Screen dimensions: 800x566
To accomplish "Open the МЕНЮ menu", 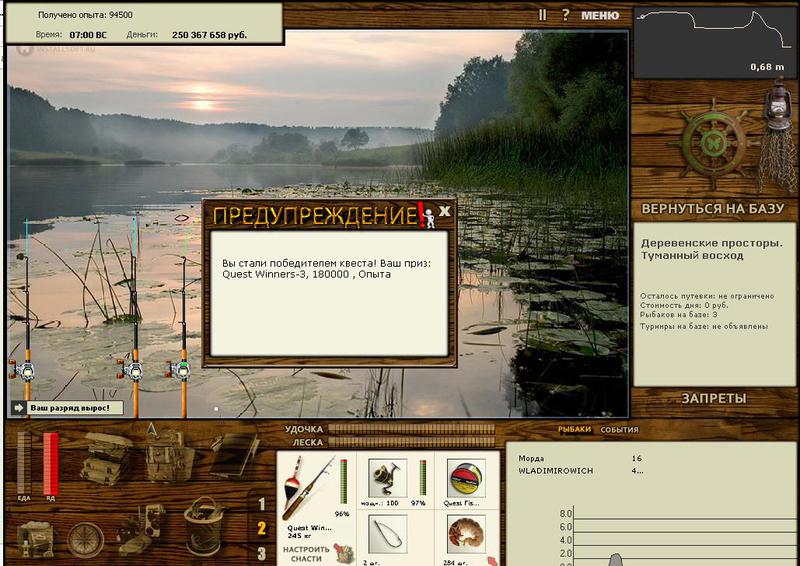I will (x=600, y=16).
